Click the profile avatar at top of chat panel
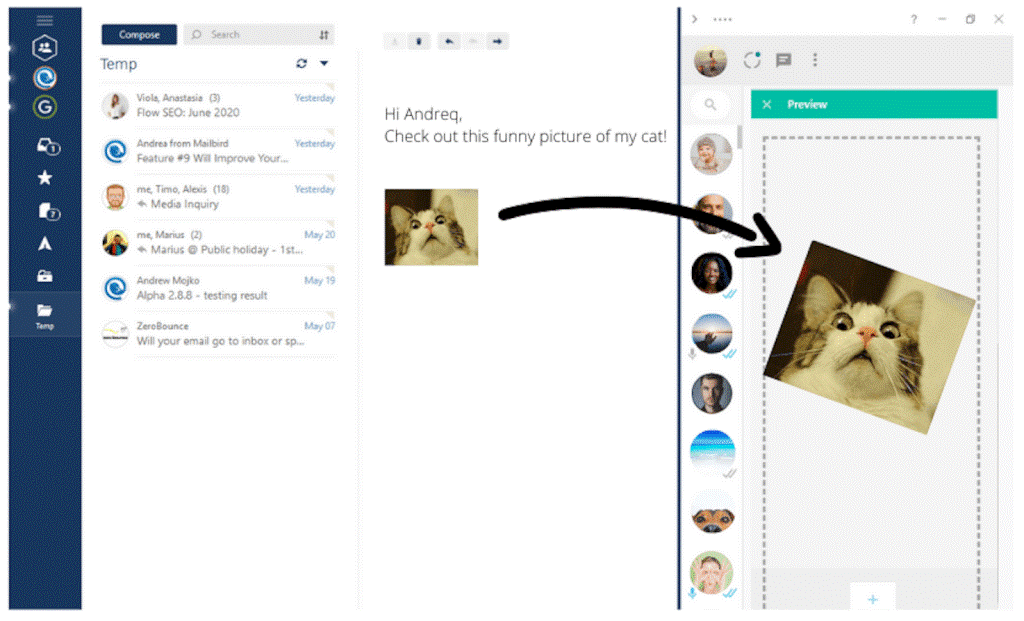The height and width of the screenshot is (621, 1024). coord(711,61)
